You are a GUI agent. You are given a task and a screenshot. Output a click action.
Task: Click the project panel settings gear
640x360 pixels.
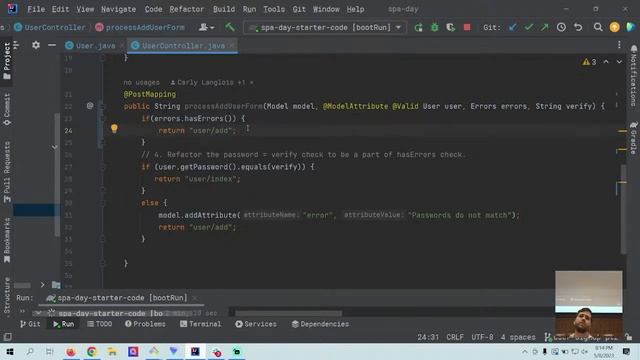[36, 45]
